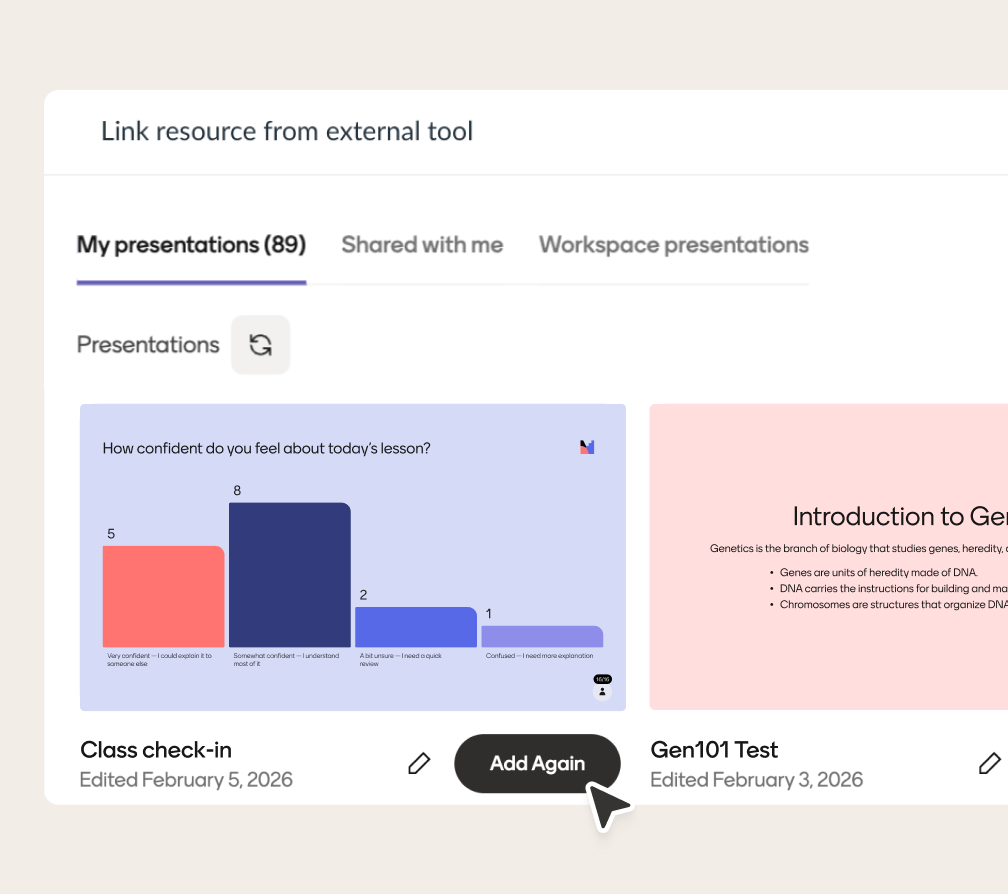This screenshot has width=1008, height=894.
Task: Switch to the Shared with me tab
Action: coord(422,245)
